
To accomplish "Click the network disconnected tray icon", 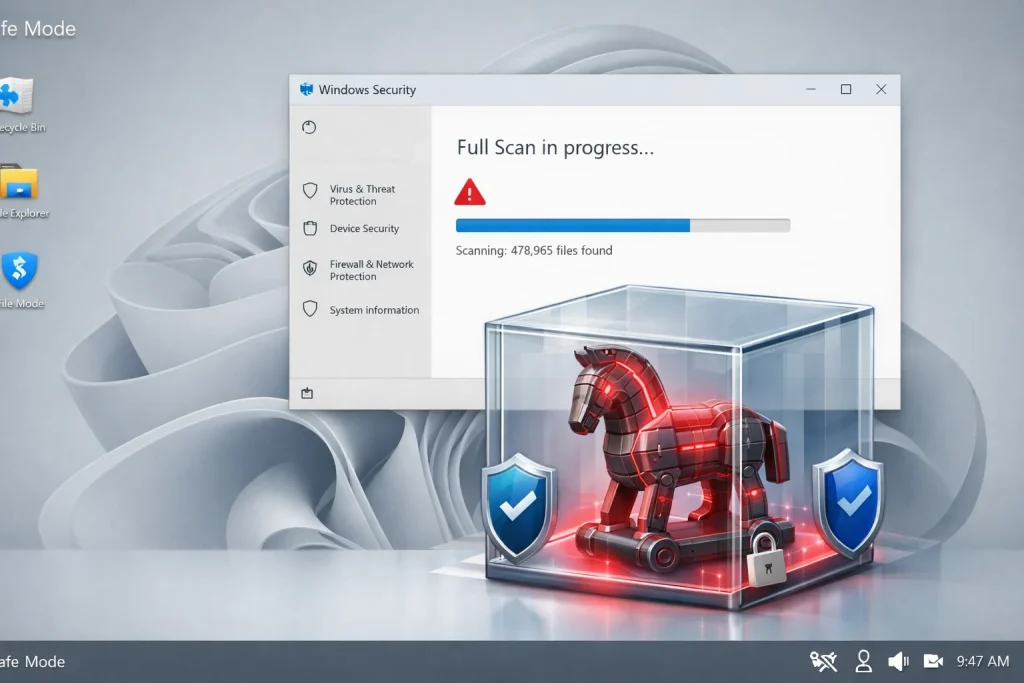I will [824, 661].
